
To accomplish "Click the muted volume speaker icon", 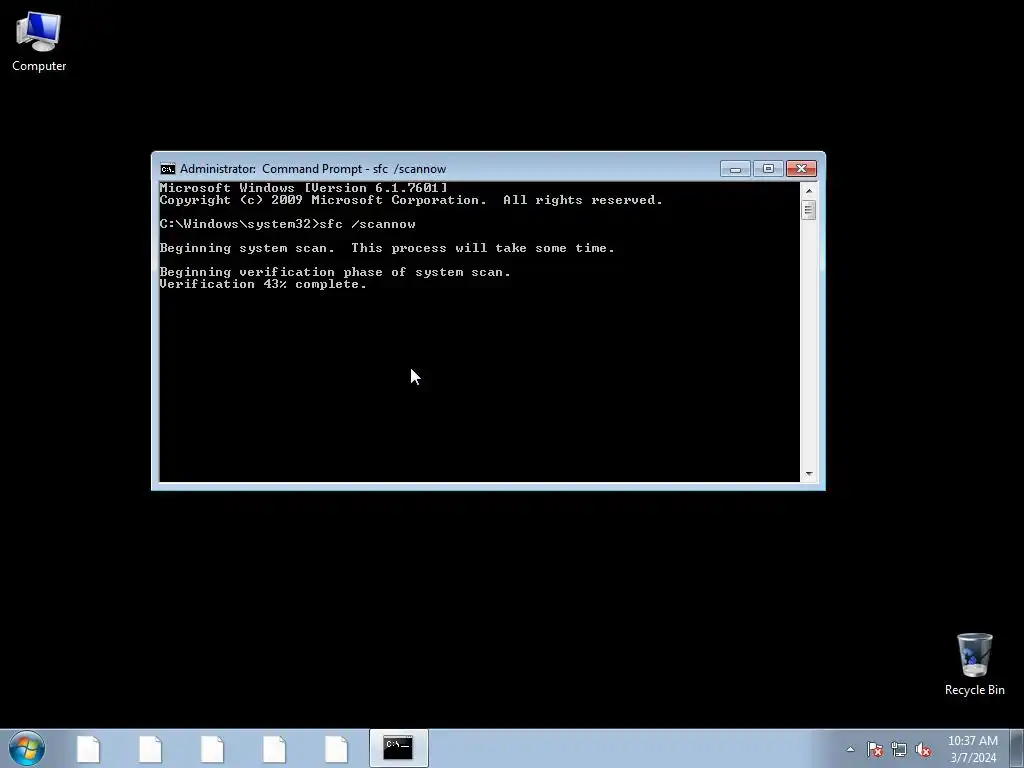I will pyautogui.click(x=923, y=749).
